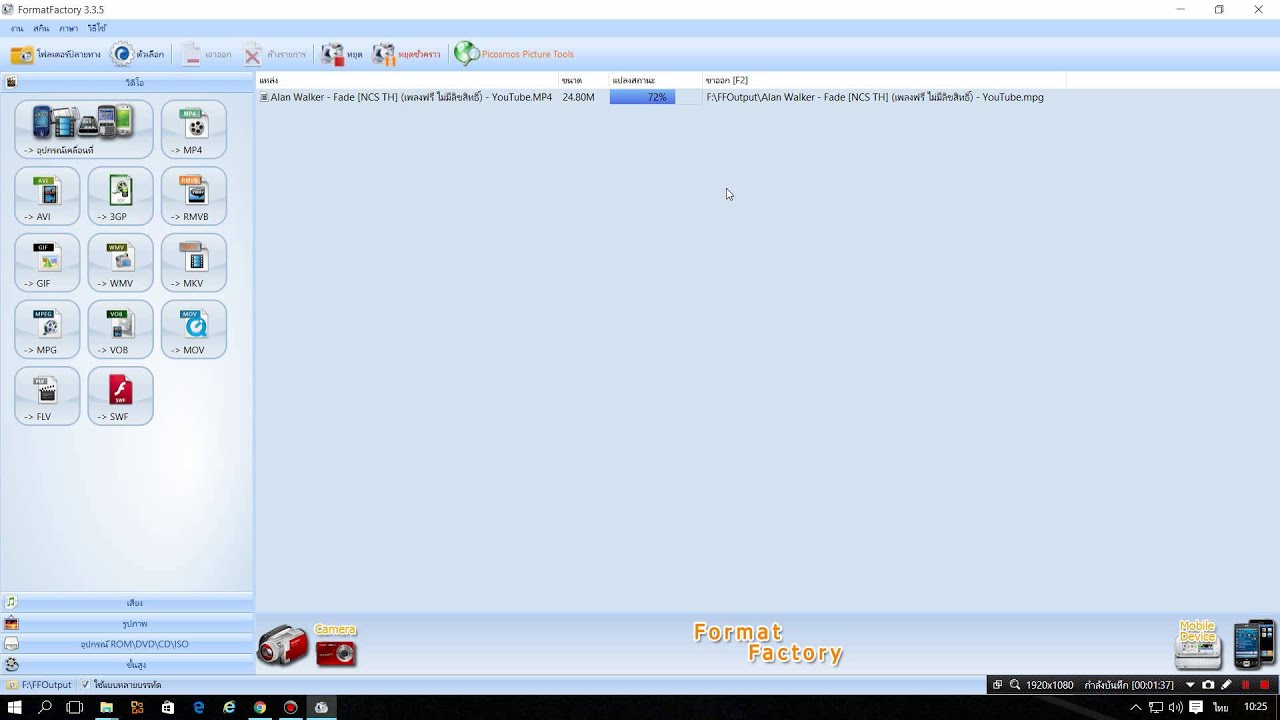The height and width of the screenshot is (720, 1280).
Task: Select the -> SWF conversion icon
Action: 120,396
